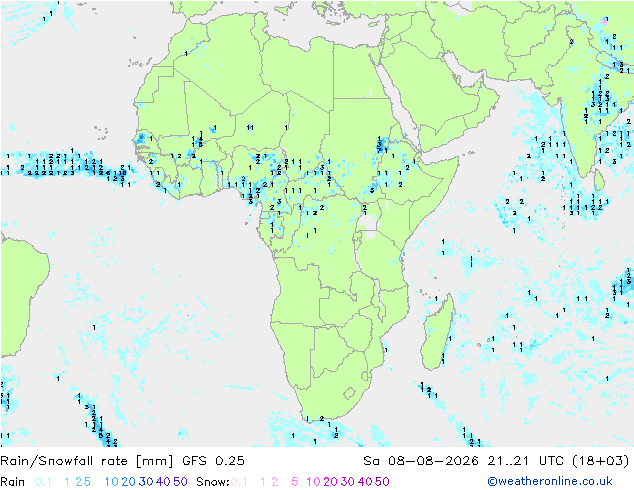This screenshot has height=490, width=634.
Task: Click Madagascar island on the map
Action: click(437, 334)
